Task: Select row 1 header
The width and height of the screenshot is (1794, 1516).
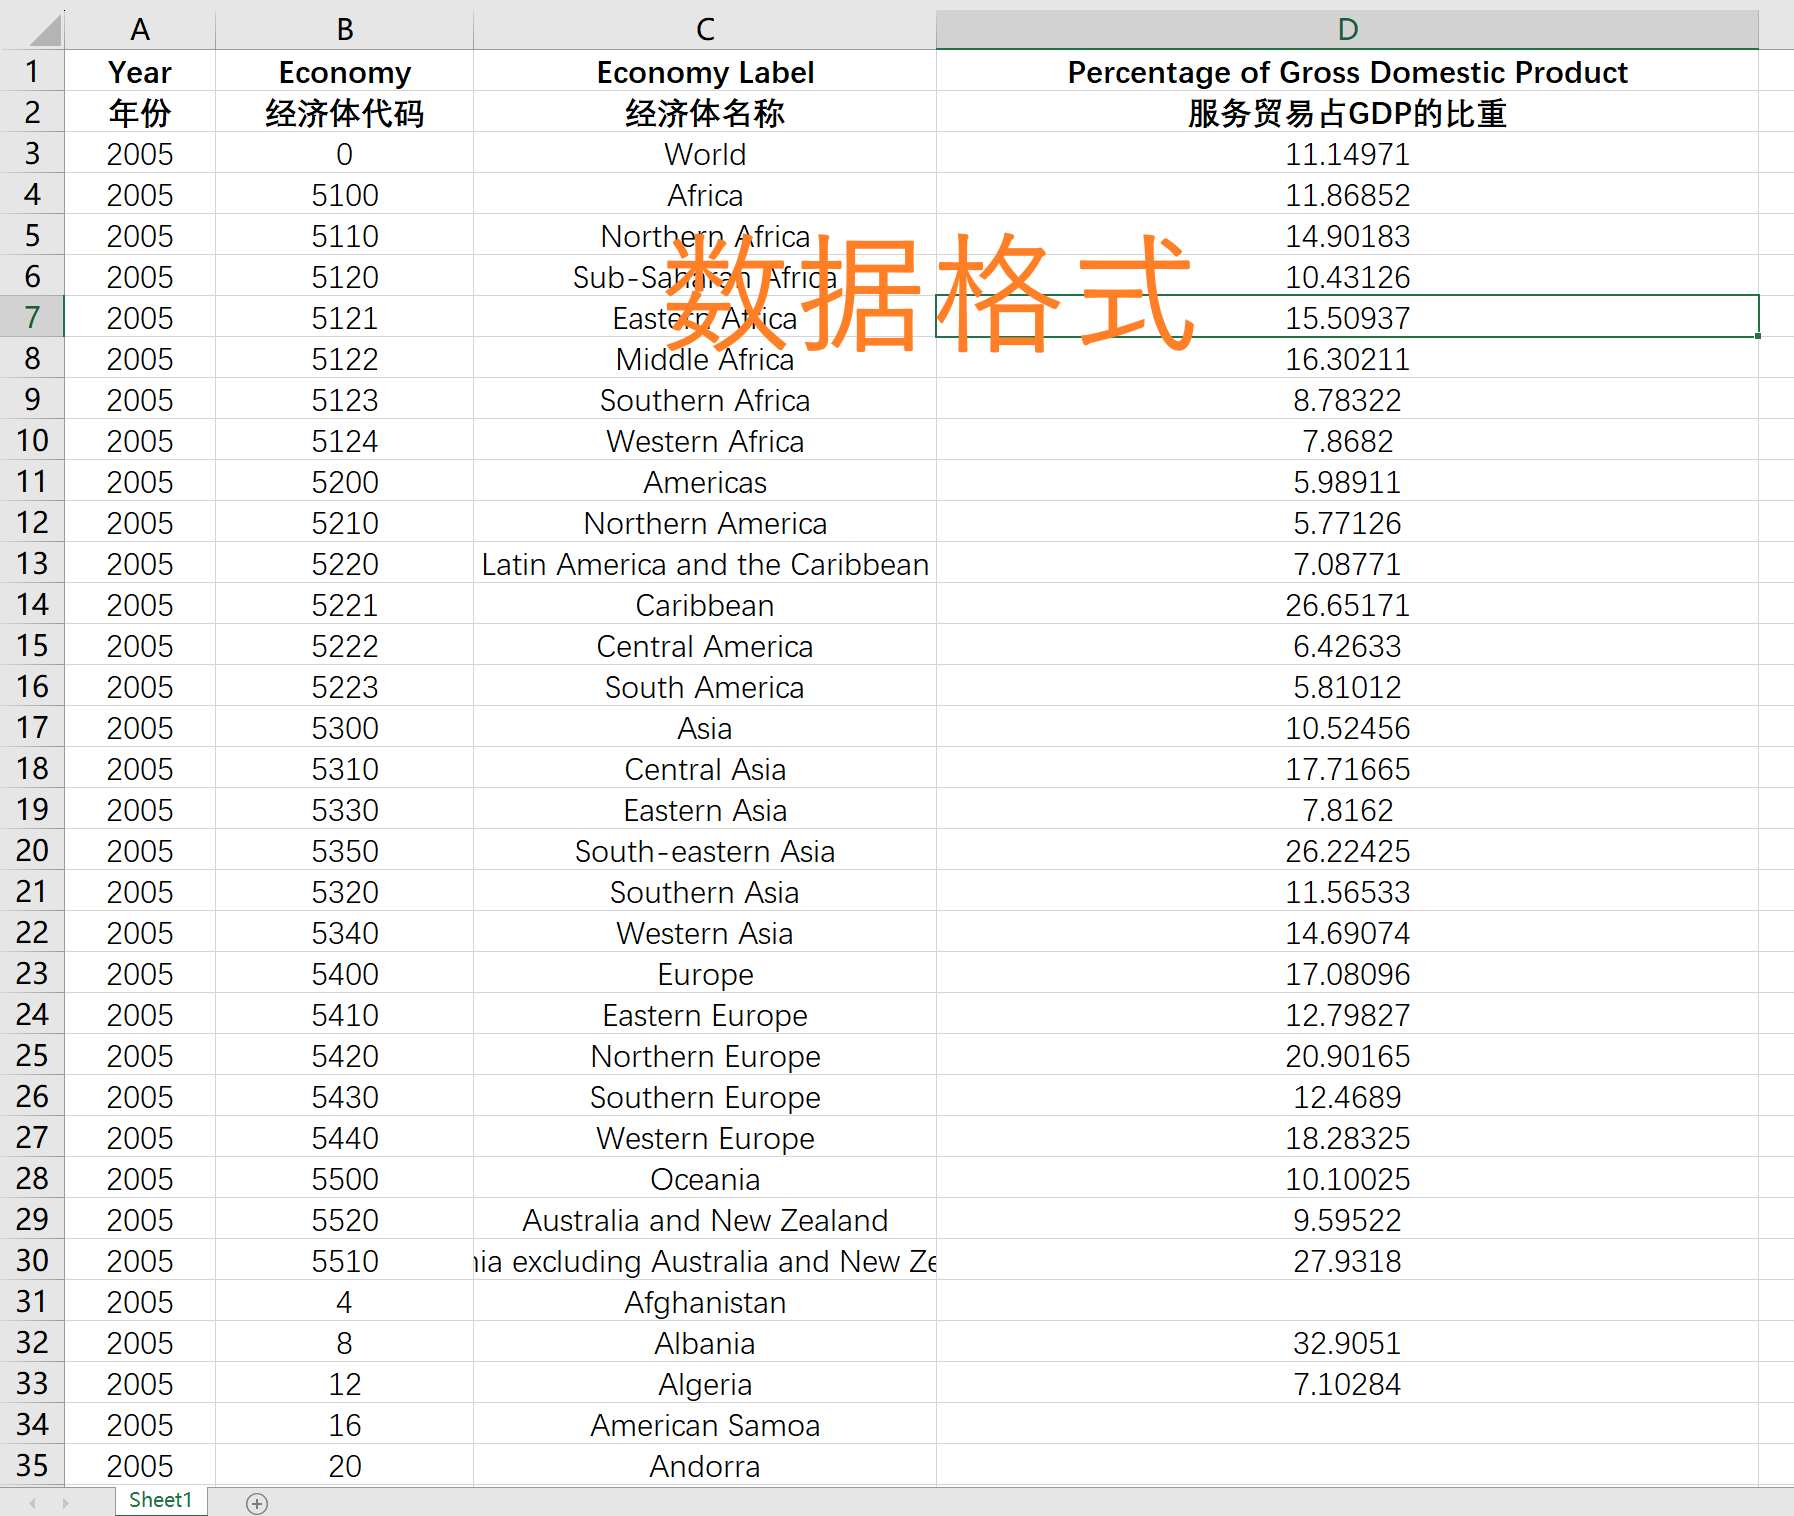Action: [32, 71]
